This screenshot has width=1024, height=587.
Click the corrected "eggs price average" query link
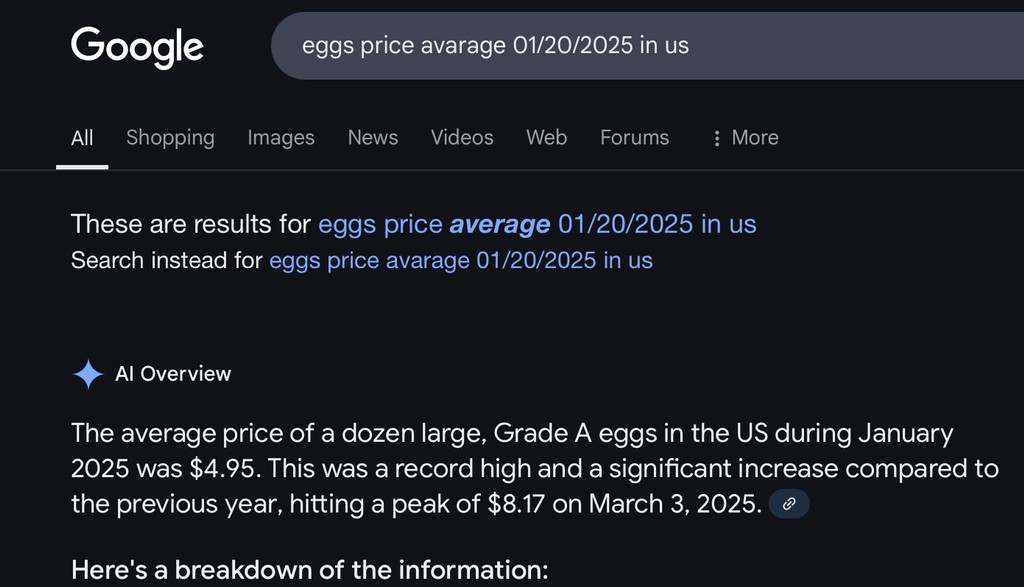[x=537, y=224]
